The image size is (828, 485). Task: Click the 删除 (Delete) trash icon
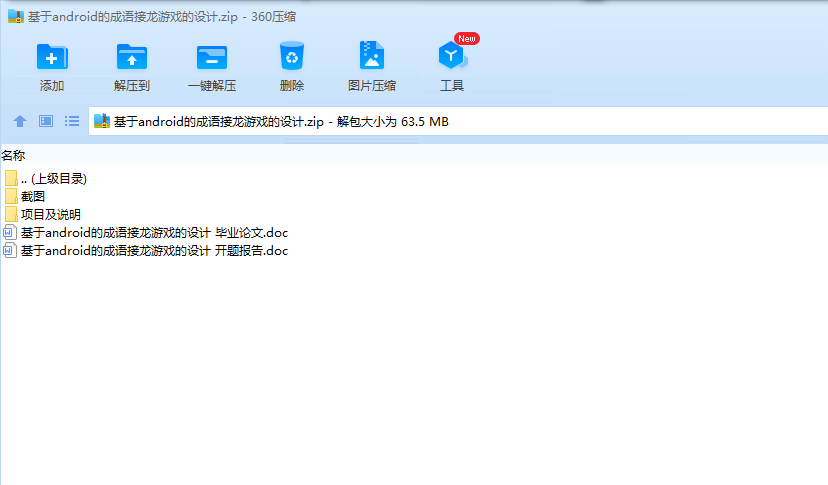[x=291, y=56]
